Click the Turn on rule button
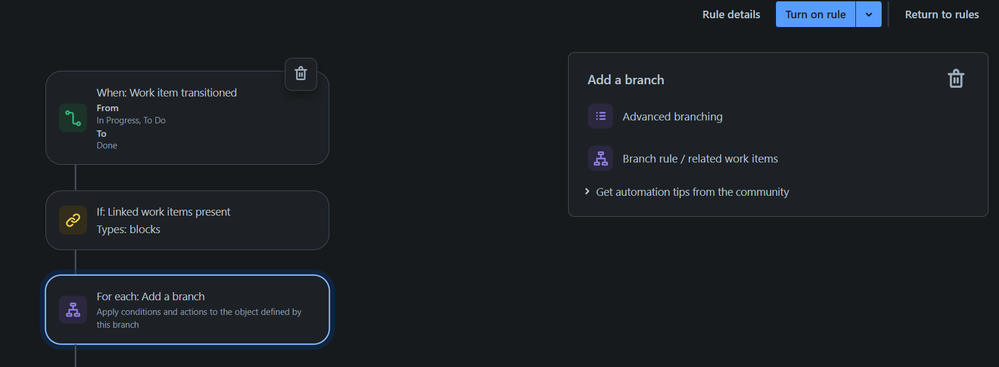999x367 pixels. tap(815, 15)
